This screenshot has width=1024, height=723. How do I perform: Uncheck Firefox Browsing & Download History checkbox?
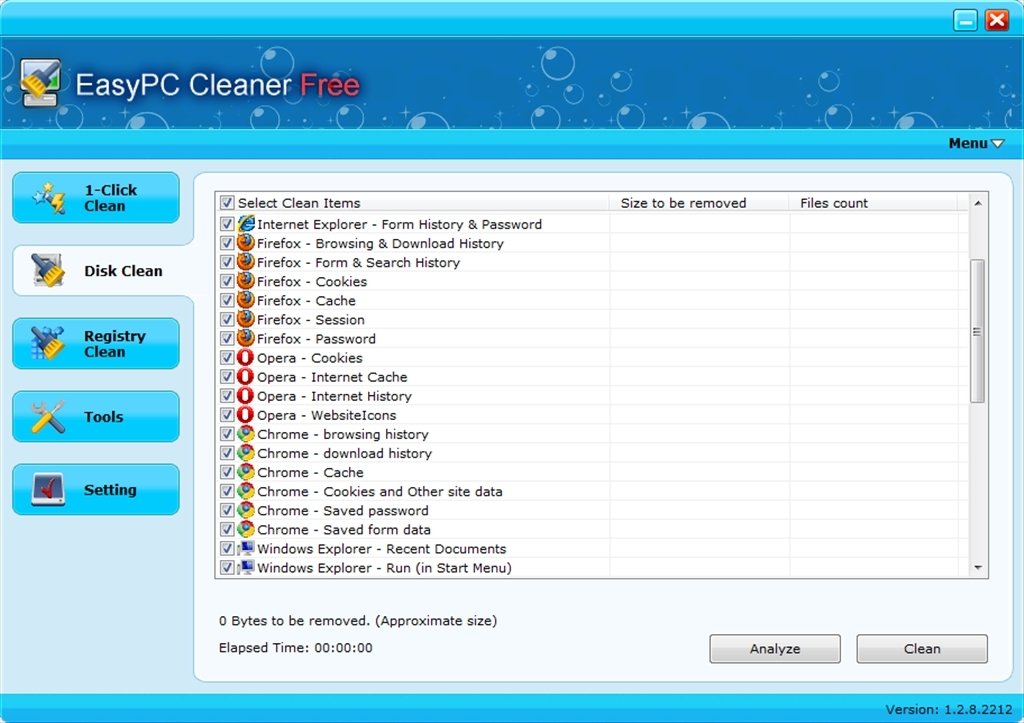coord(227,243)
